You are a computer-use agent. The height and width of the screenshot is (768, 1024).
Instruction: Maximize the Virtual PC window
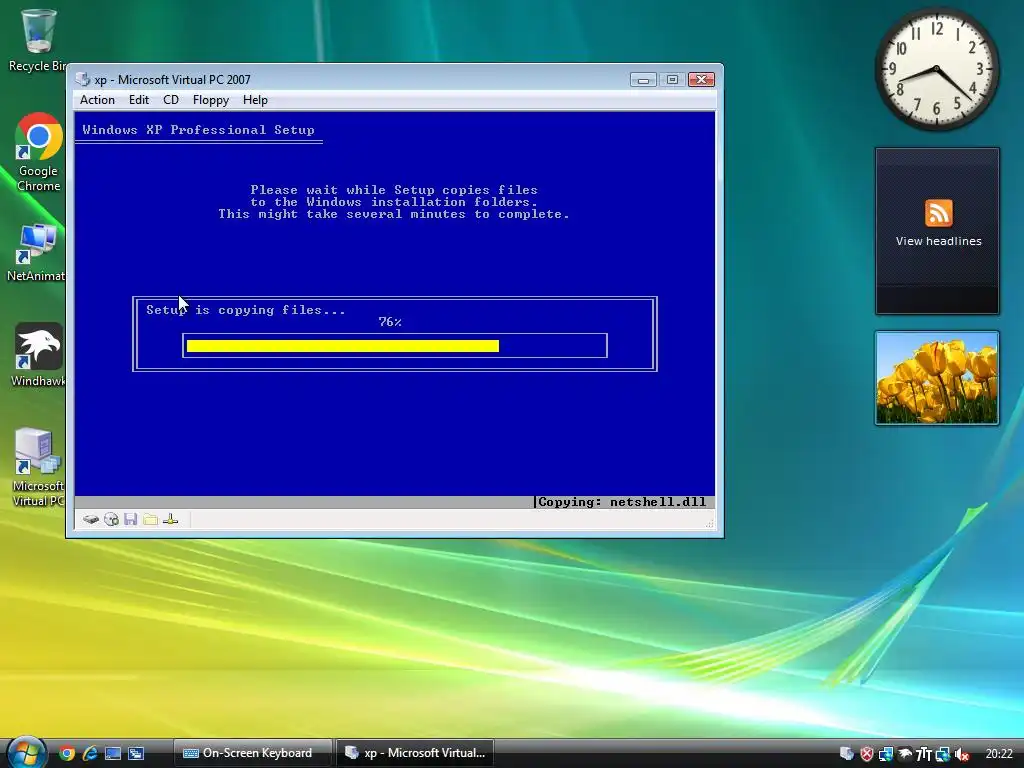click(672, 80)
